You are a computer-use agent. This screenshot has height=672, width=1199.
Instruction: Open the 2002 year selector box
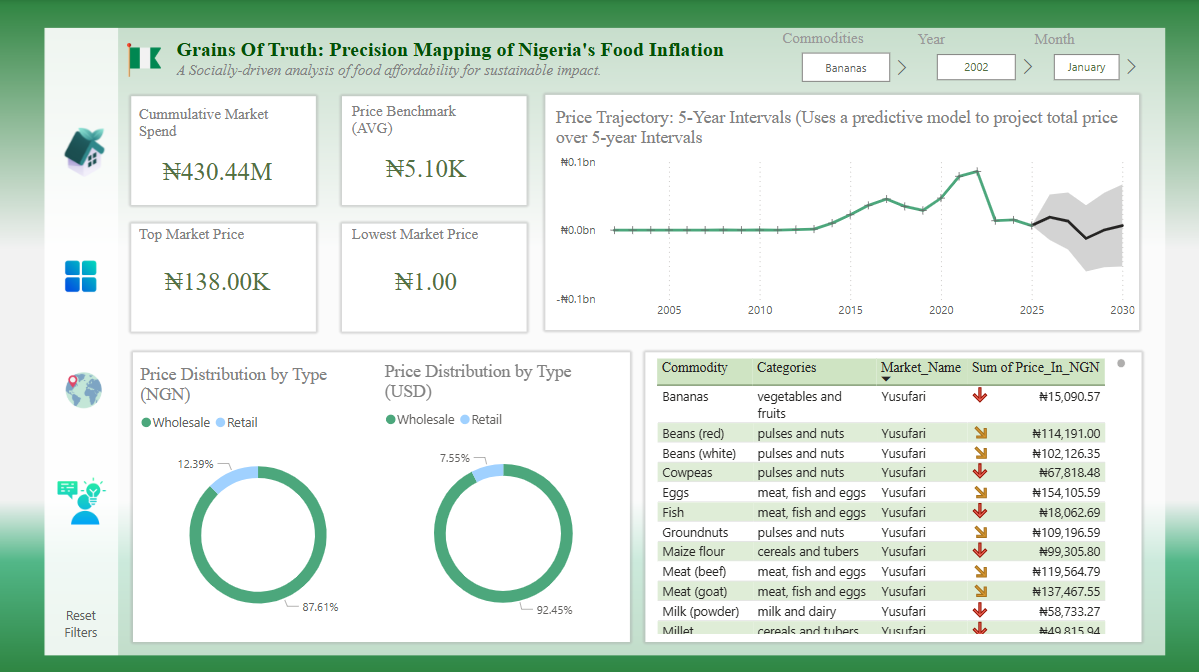click(976, 67)
